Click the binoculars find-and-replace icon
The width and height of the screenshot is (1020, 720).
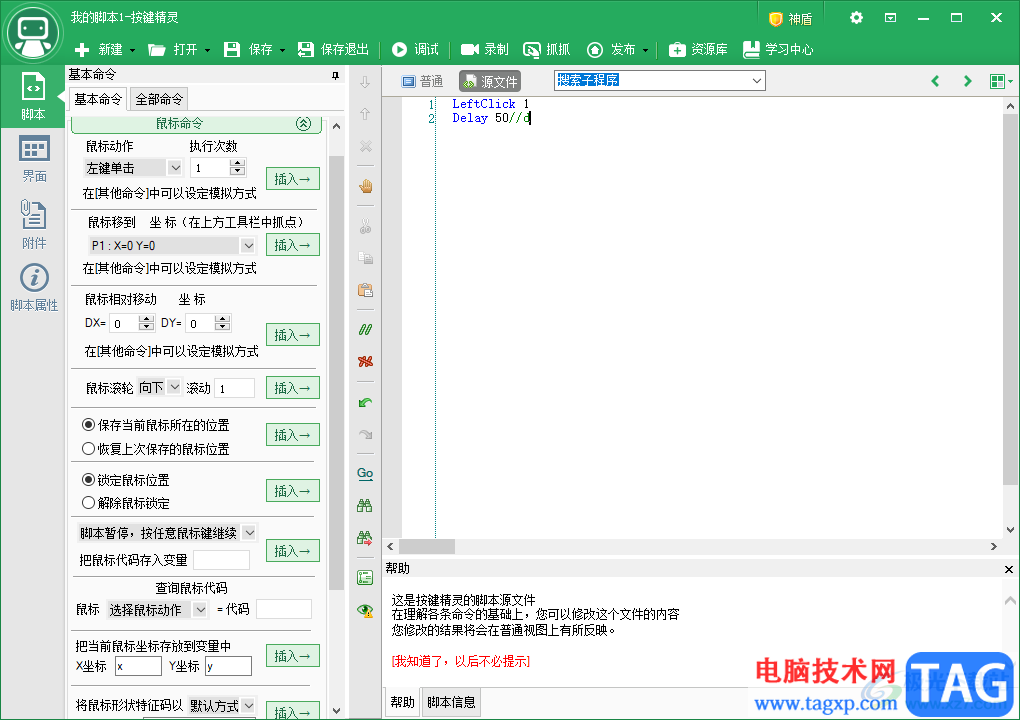click(x=365, y=538)
